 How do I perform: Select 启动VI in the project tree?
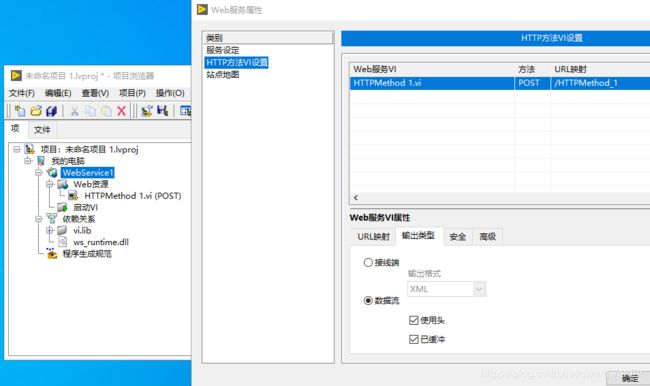[x=85, y=207]
